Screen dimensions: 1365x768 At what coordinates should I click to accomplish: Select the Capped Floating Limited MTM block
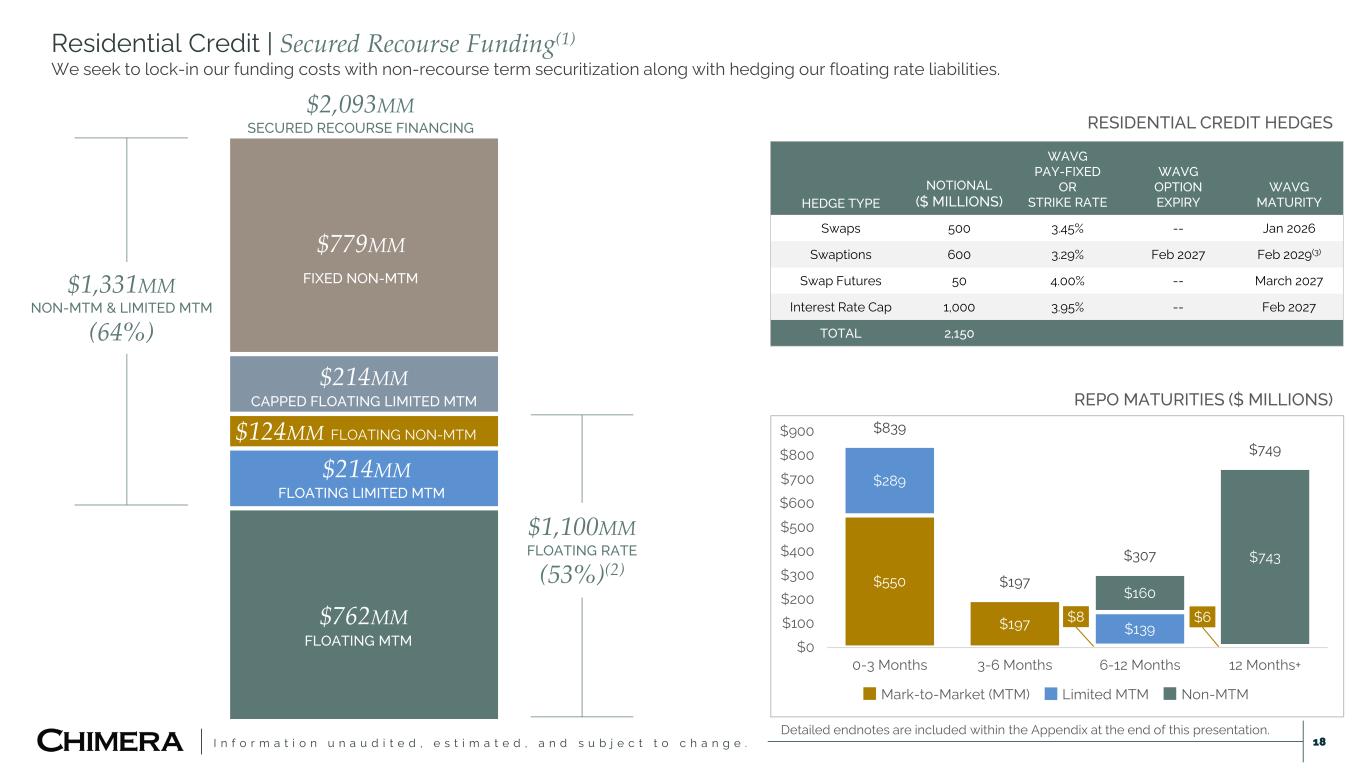pos(363,383)
